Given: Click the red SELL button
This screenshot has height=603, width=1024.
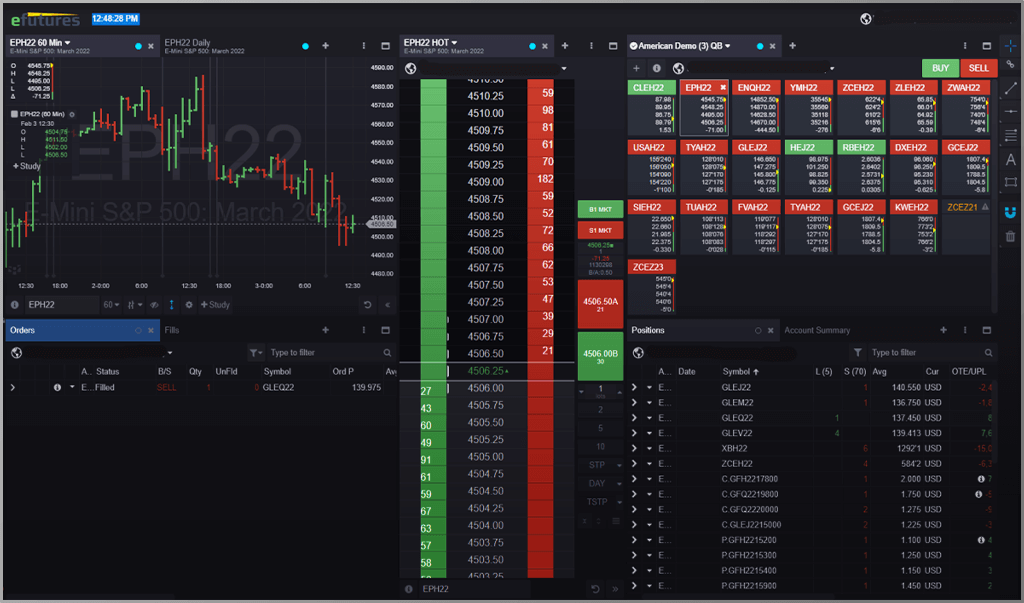Looking at the screenshot, I should pos(978,68).
